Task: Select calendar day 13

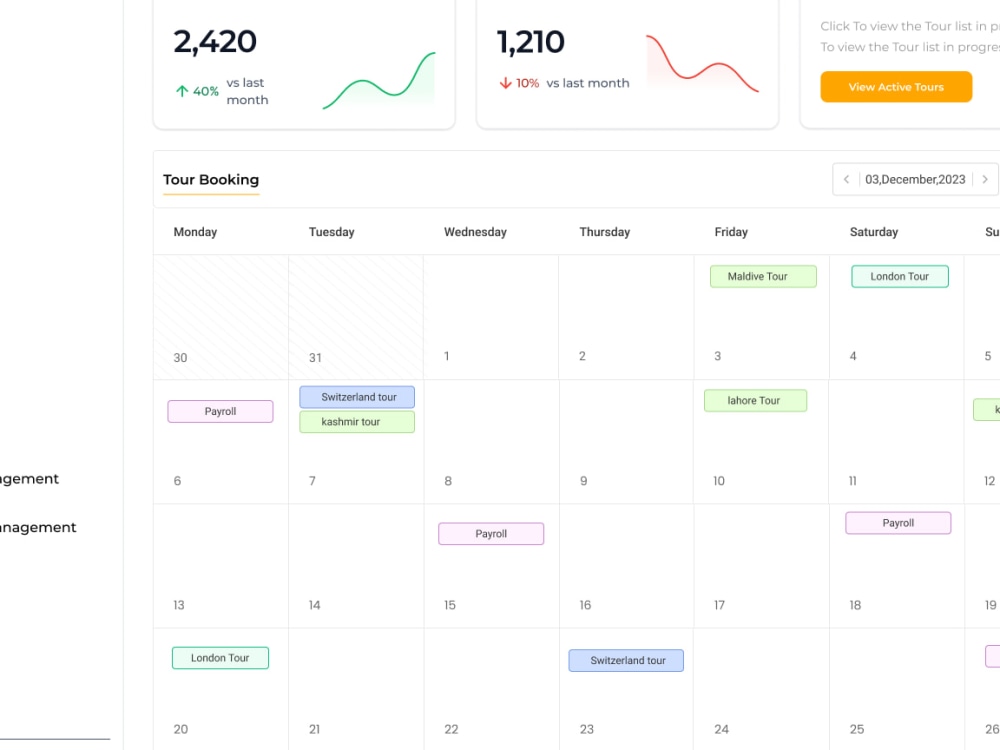Action: pos(221,566)
